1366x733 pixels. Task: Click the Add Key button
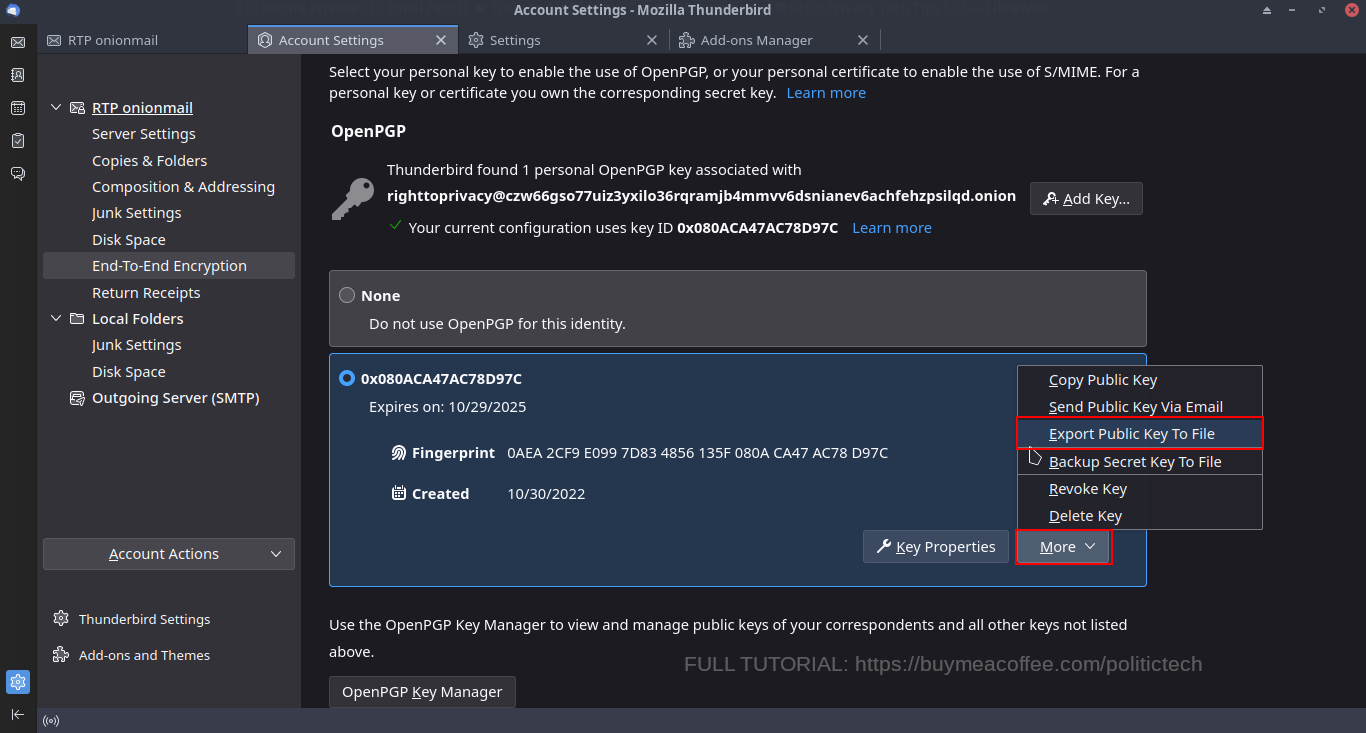coord(1086,199)
